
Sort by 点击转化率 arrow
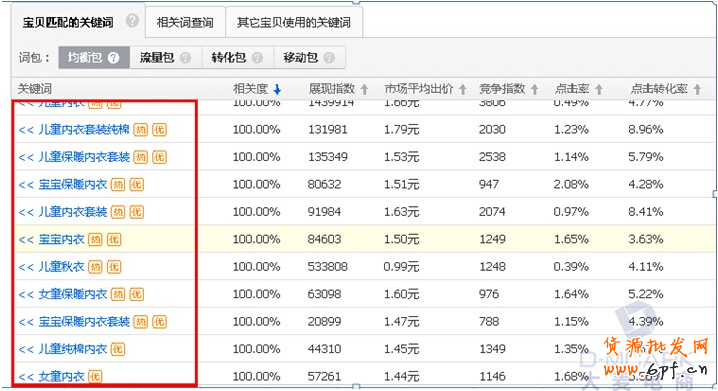tap(697, 89)
